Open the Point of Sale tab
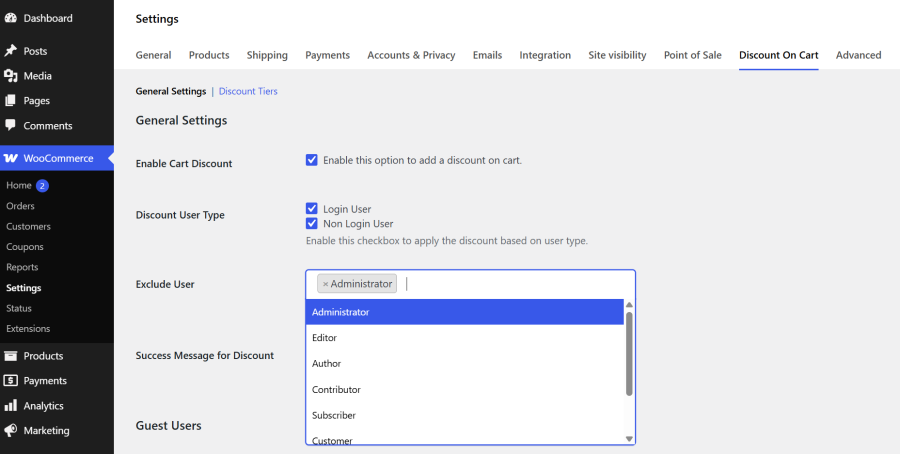 pos(692,55)
